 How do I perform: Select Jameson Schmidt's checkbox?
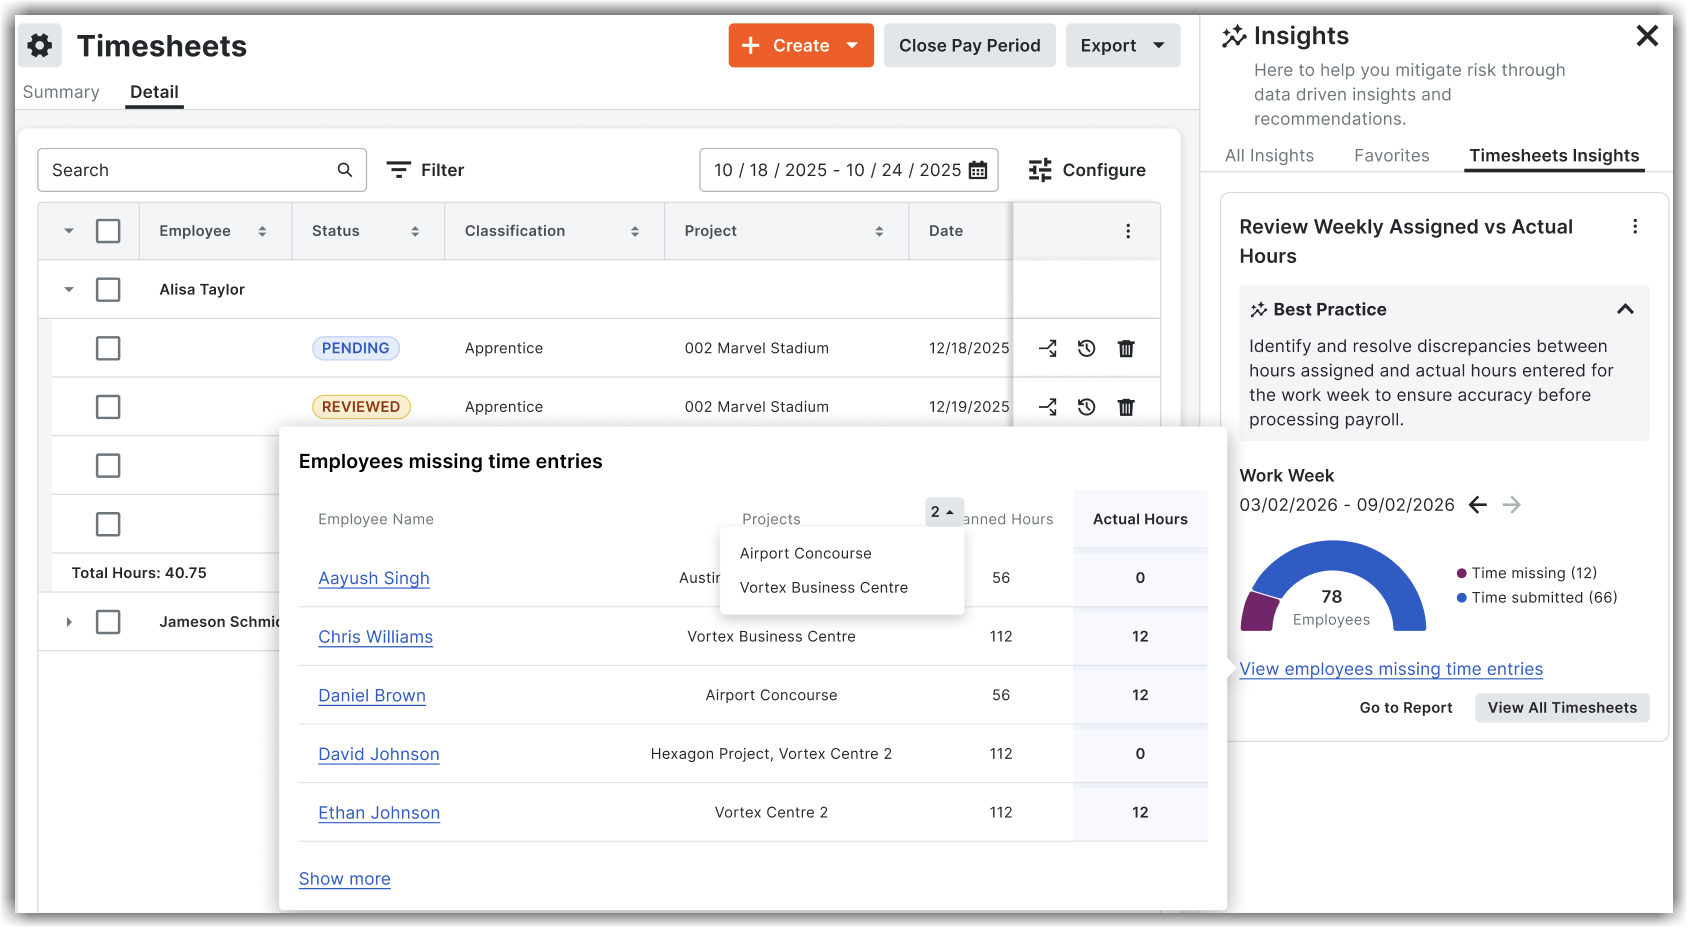[108, 621]
